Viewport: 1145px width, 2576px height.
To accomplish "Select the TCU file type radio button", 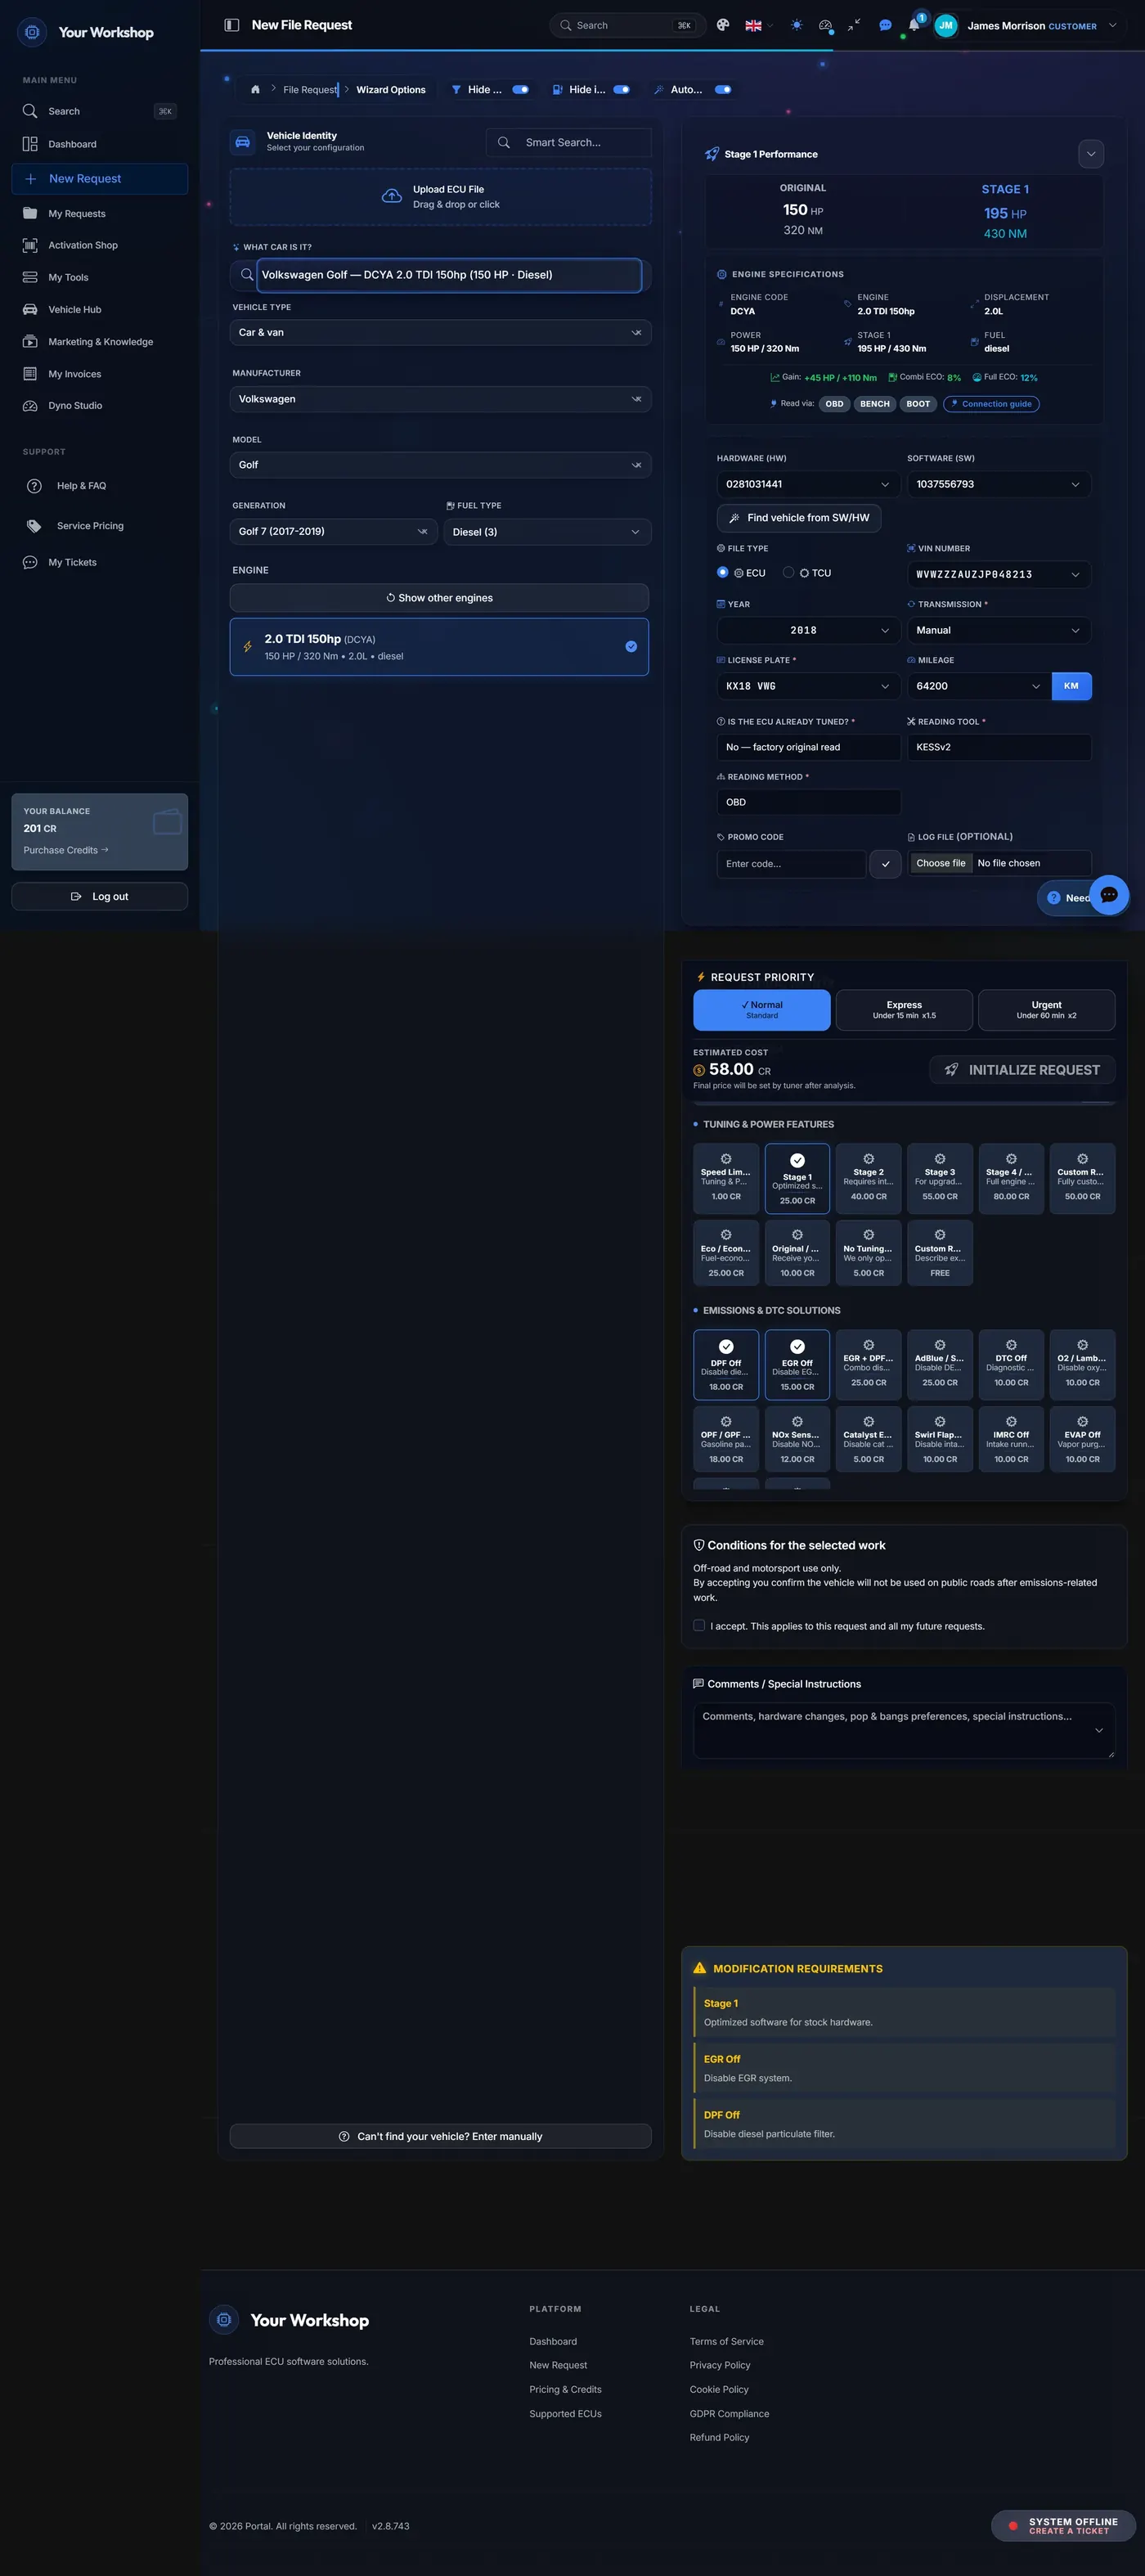I will click(788, 573).
